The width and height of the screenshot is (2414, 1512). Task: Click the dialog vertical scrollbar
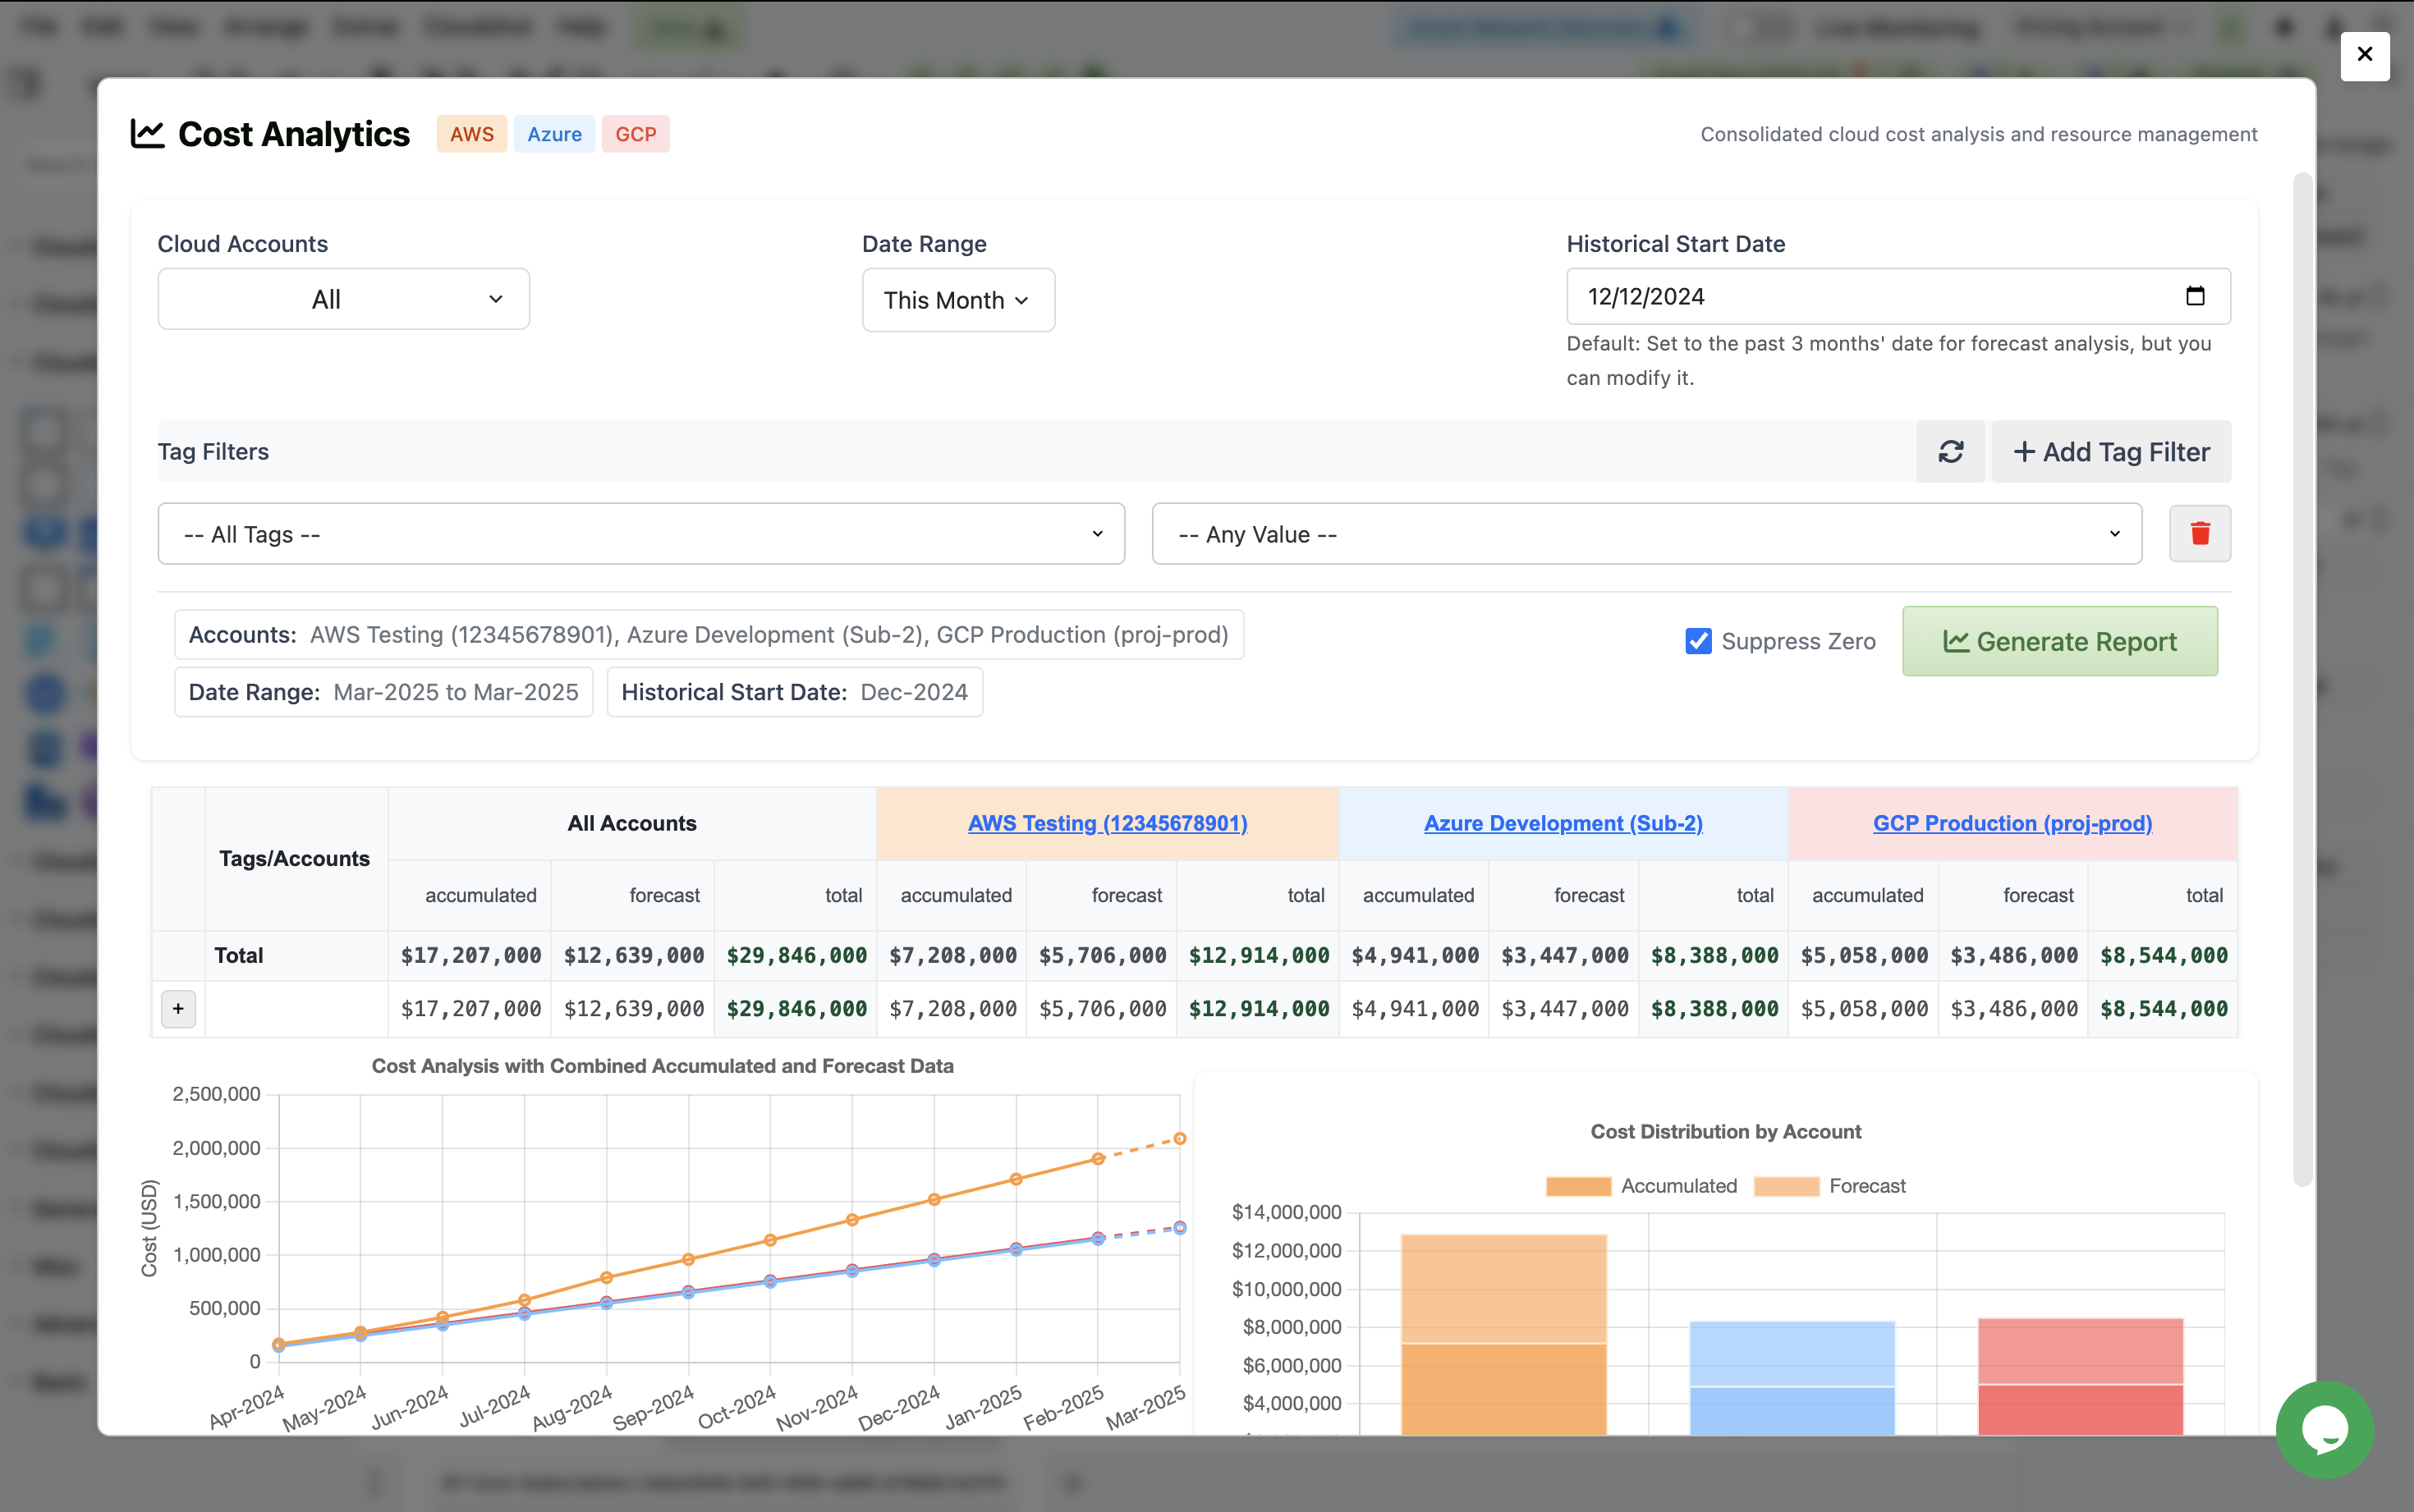tap(2302, 680)
